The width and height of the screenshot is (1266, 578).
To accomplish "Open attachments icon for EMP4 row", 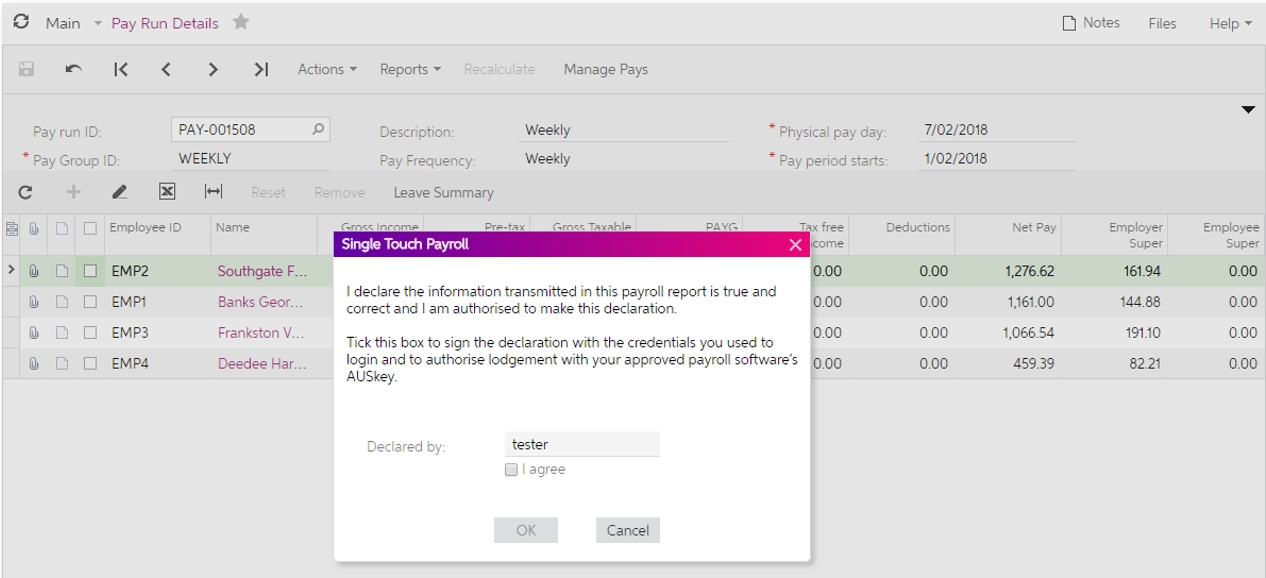I will [x=33, y=364].
